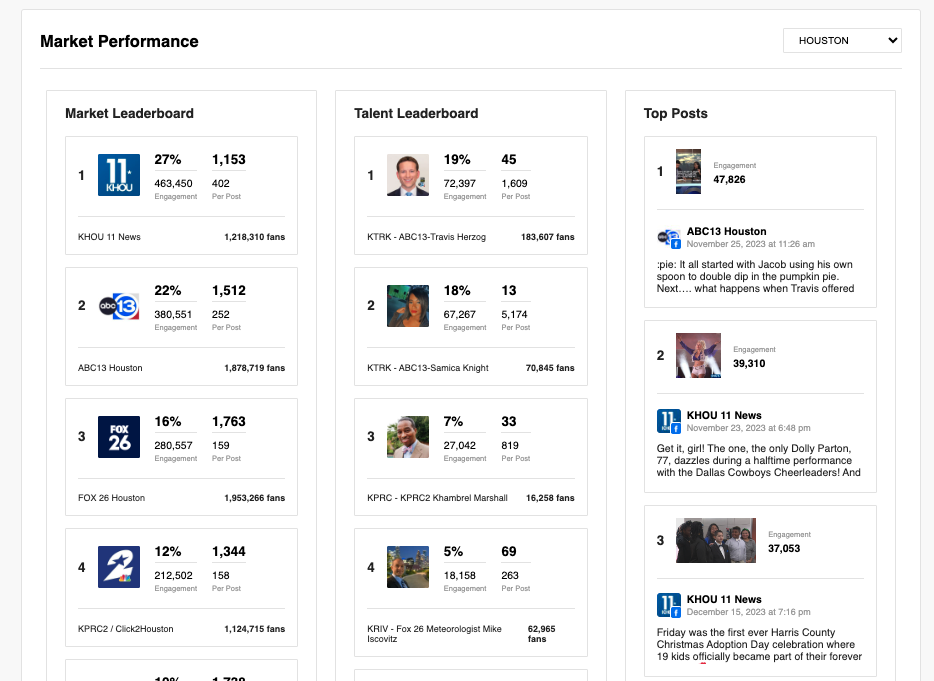Click KHOU avatar on the November 23 post

669,421
